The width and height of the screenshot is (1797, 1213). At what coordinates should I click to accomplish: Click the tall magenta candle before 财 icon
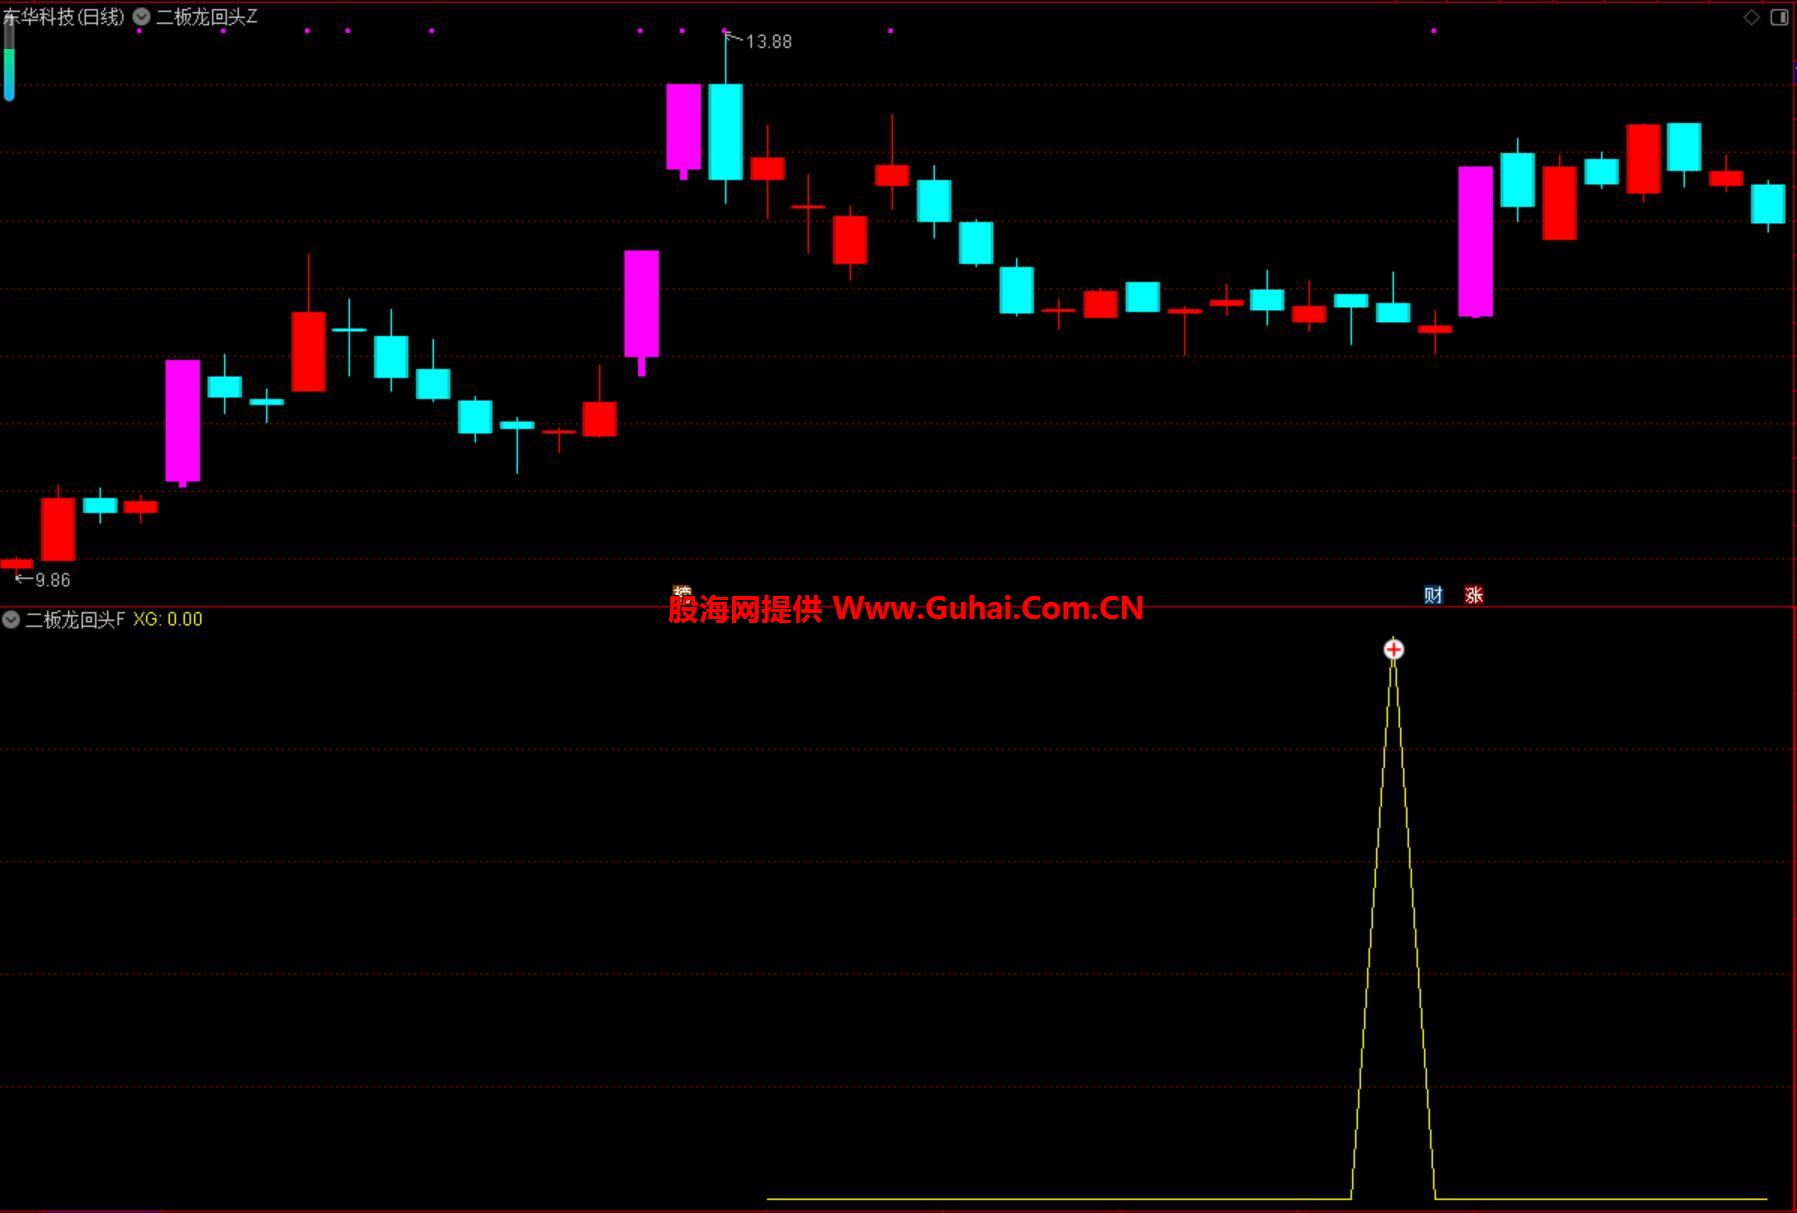[x=1475, y=241]
